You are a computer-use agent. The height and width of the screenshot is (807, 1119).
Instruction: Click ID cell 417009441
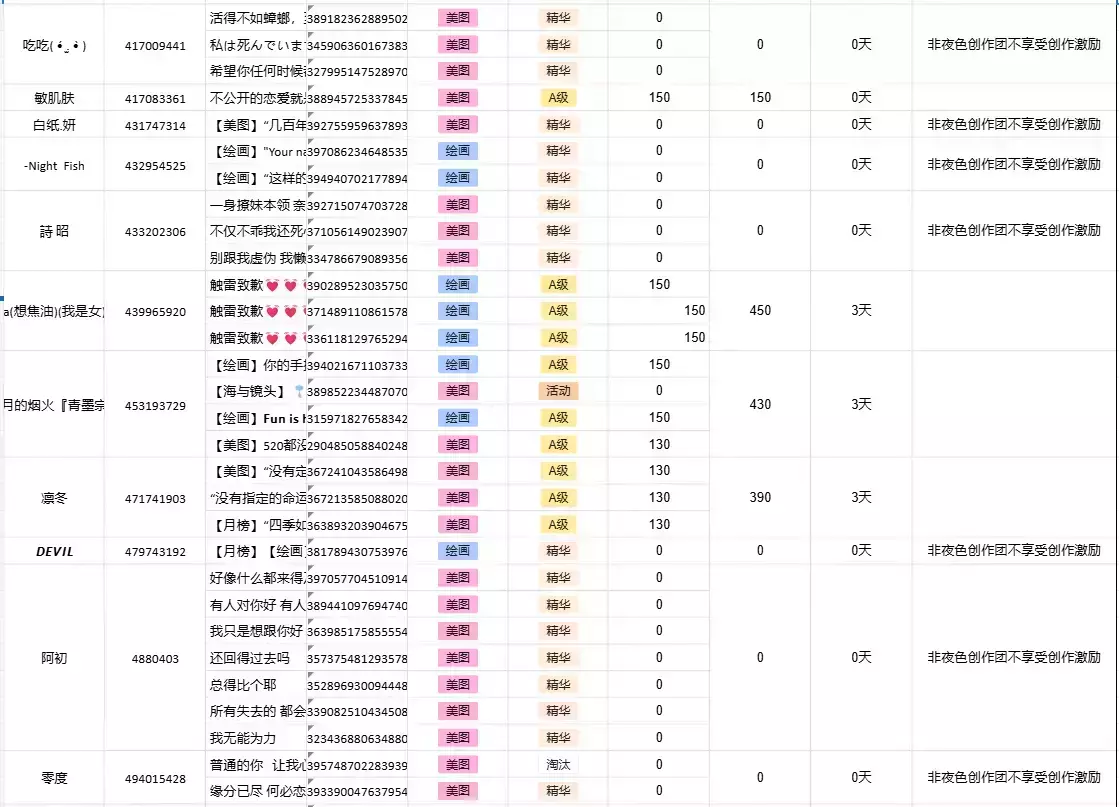pos(155,45)
